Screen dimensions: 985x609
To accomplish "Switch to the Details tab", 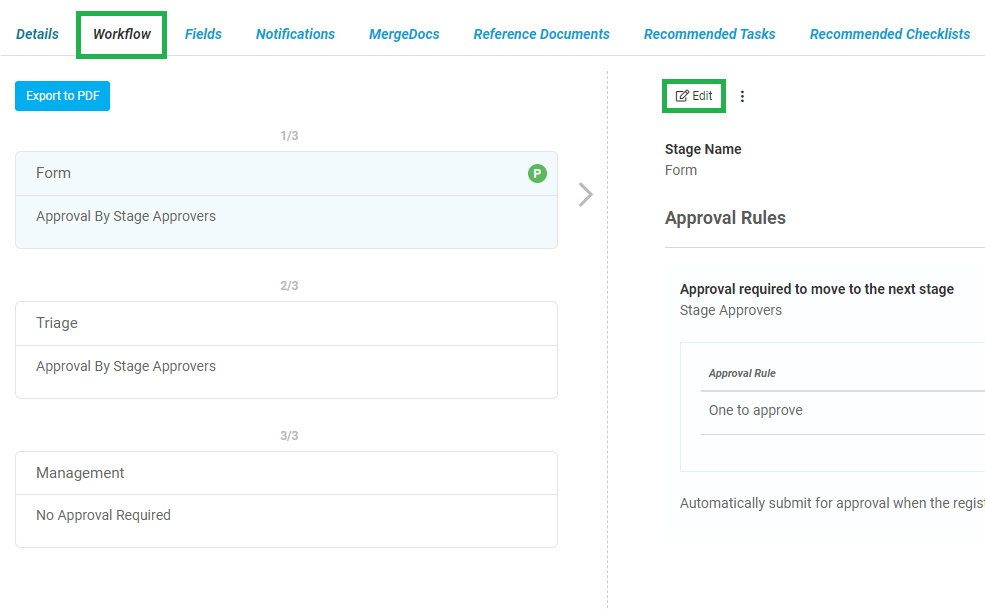I will pos(37,33).
